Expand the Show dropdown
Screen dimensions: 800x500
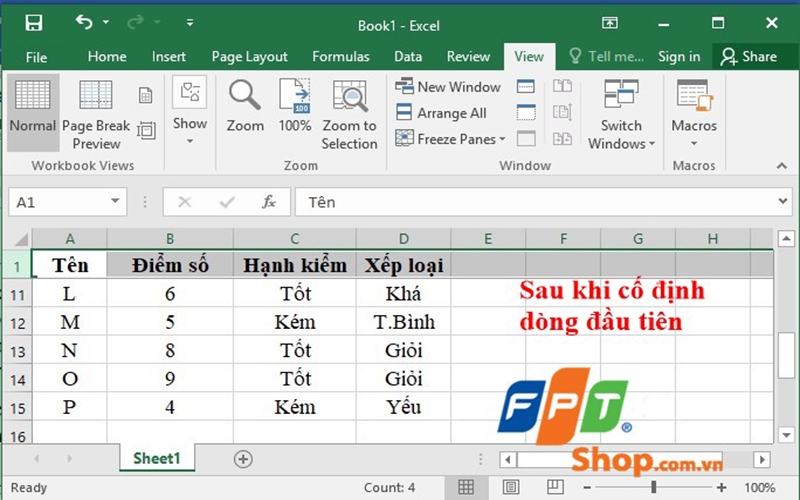pyautogui.click(x=190, y=111)
